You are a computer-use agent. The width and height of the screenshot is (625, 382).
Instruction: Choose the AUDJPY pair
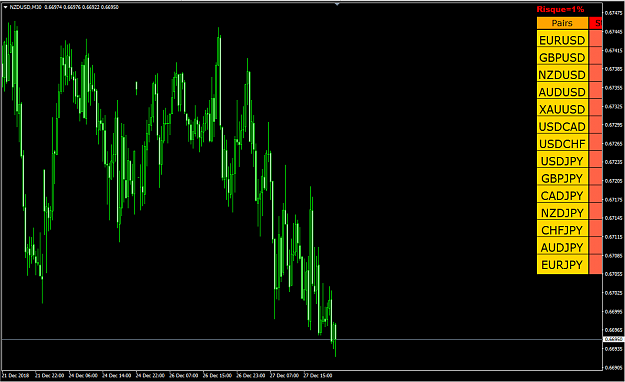click(562, 247)
